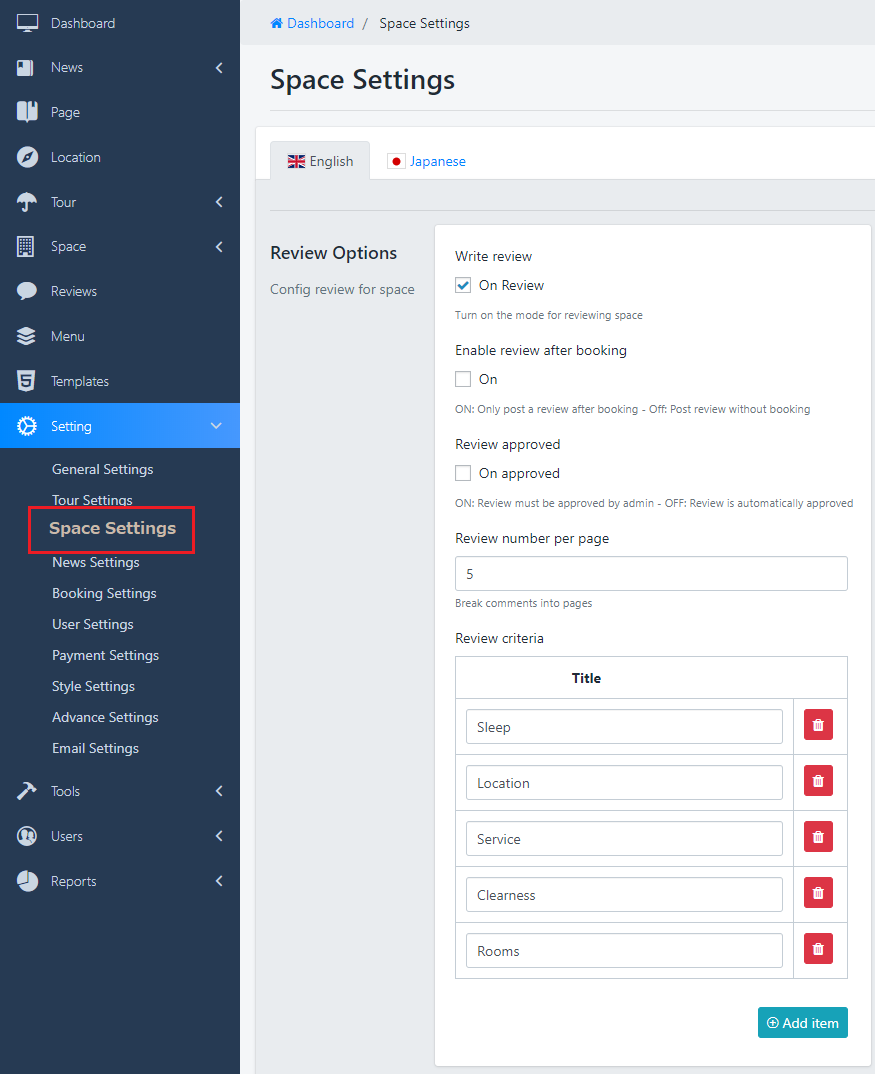
Task: Open Booking Settings in the sidebar
Action: [x=104, y=593]
